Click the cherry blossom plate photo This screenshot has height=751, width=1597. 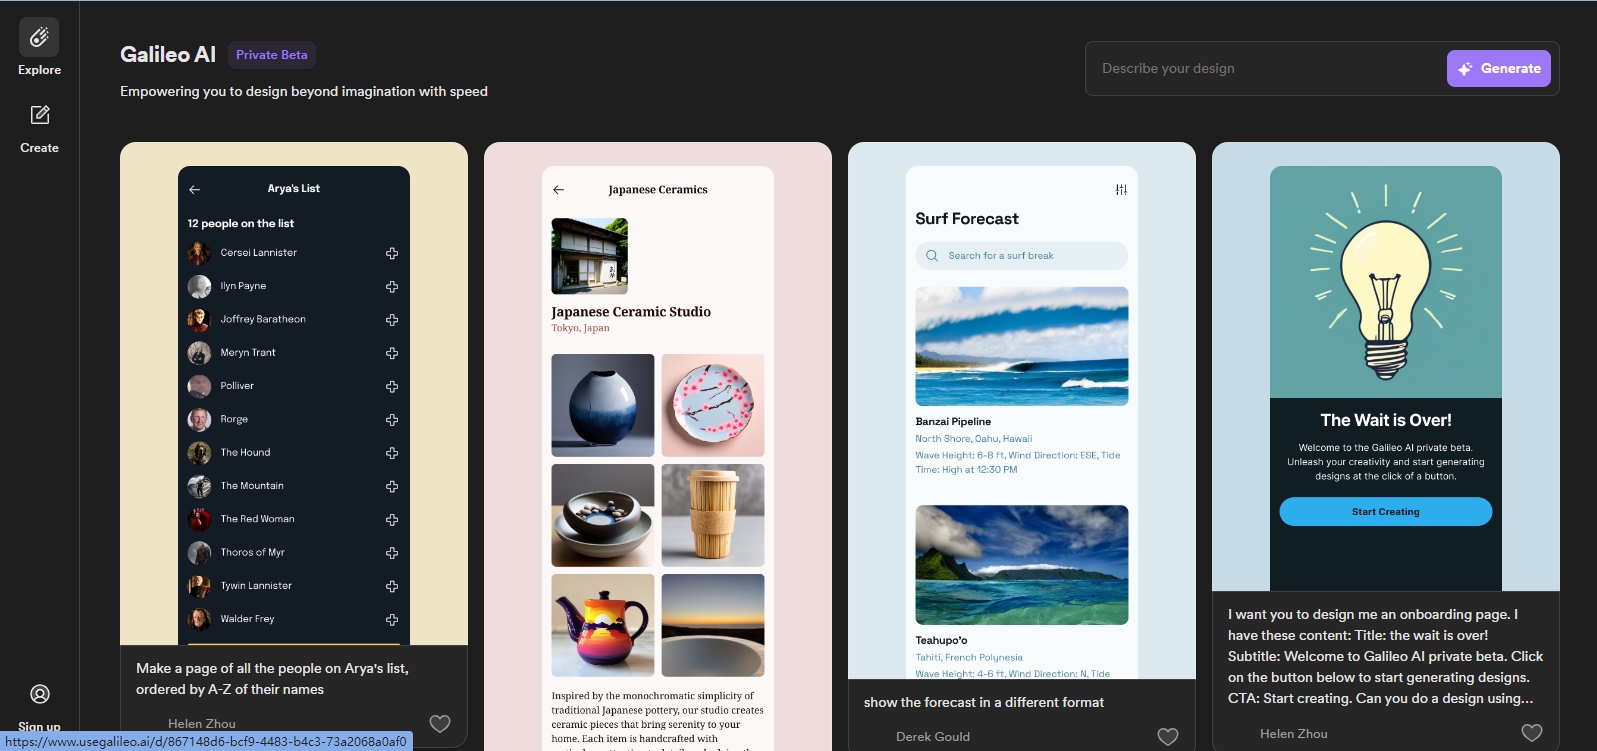point(713,405)
